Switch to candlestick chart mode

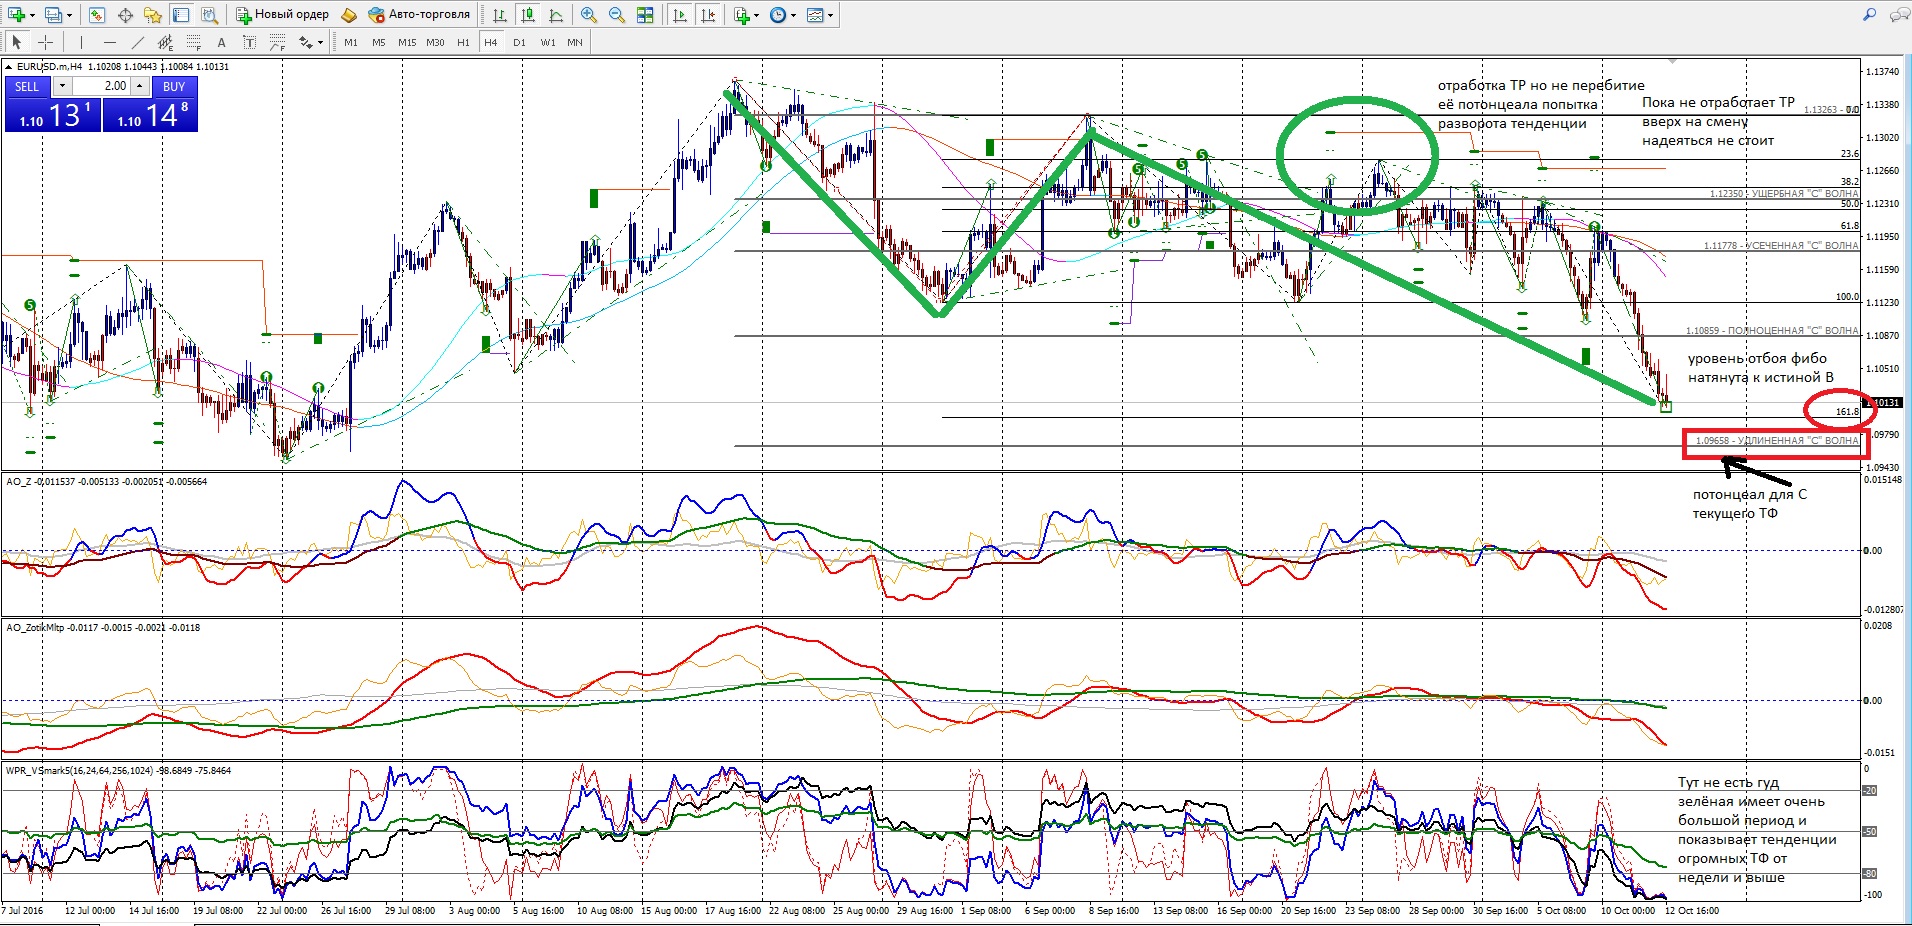(527, 15)
